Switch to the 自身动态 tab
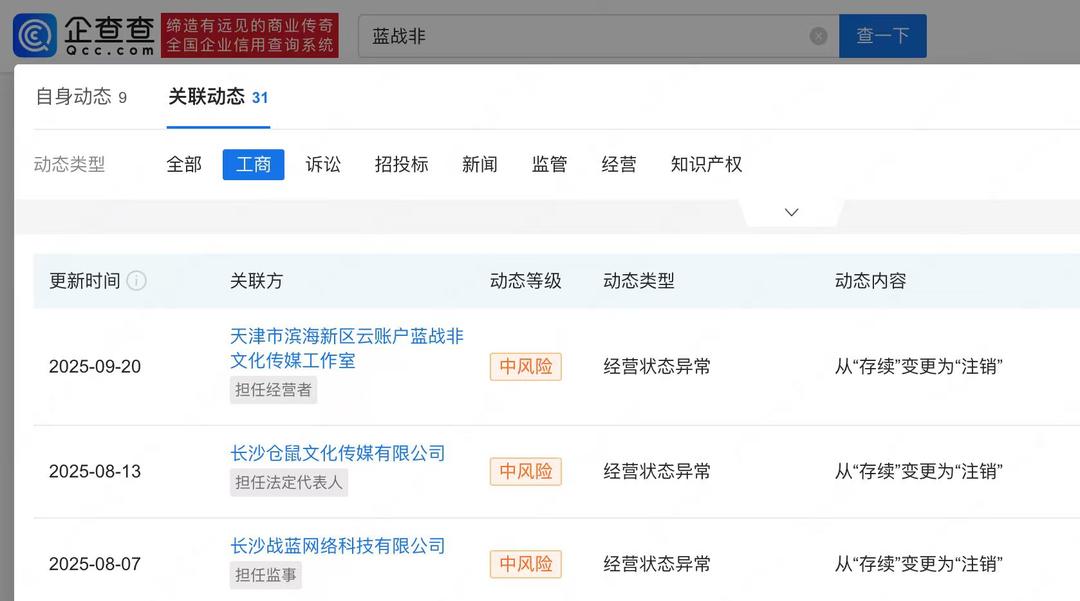The image size is (1080, 601). click(81, 97)
